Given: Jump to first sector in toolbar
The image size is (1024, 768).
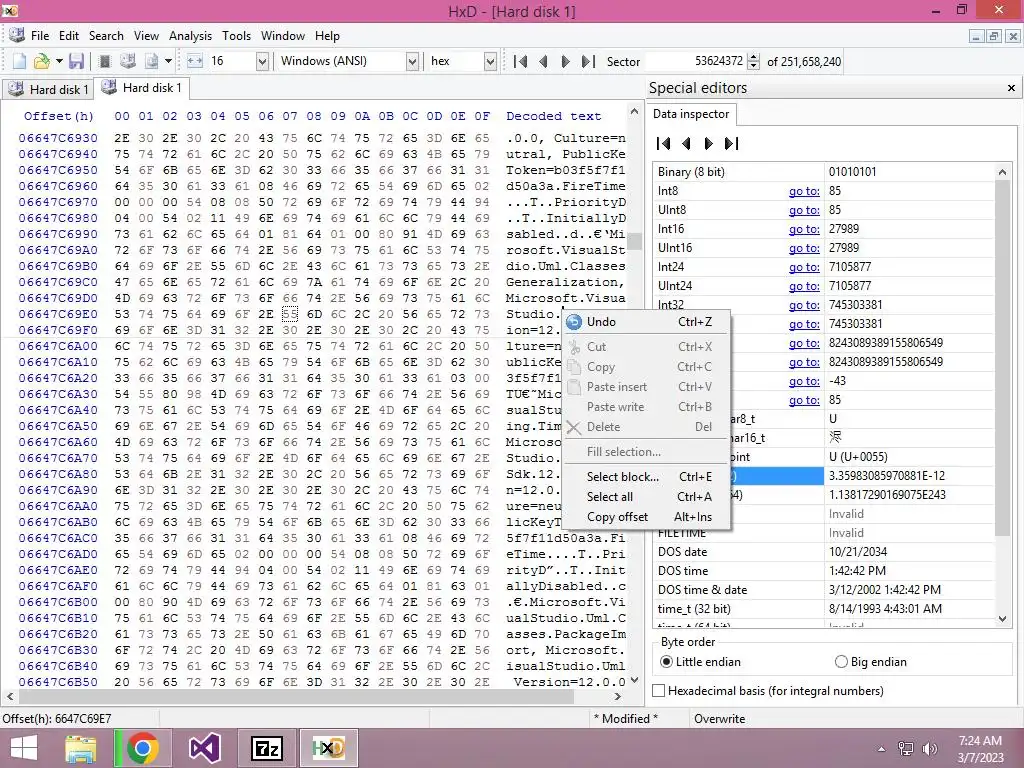Looking at the screenshot, I should [520, 61].
